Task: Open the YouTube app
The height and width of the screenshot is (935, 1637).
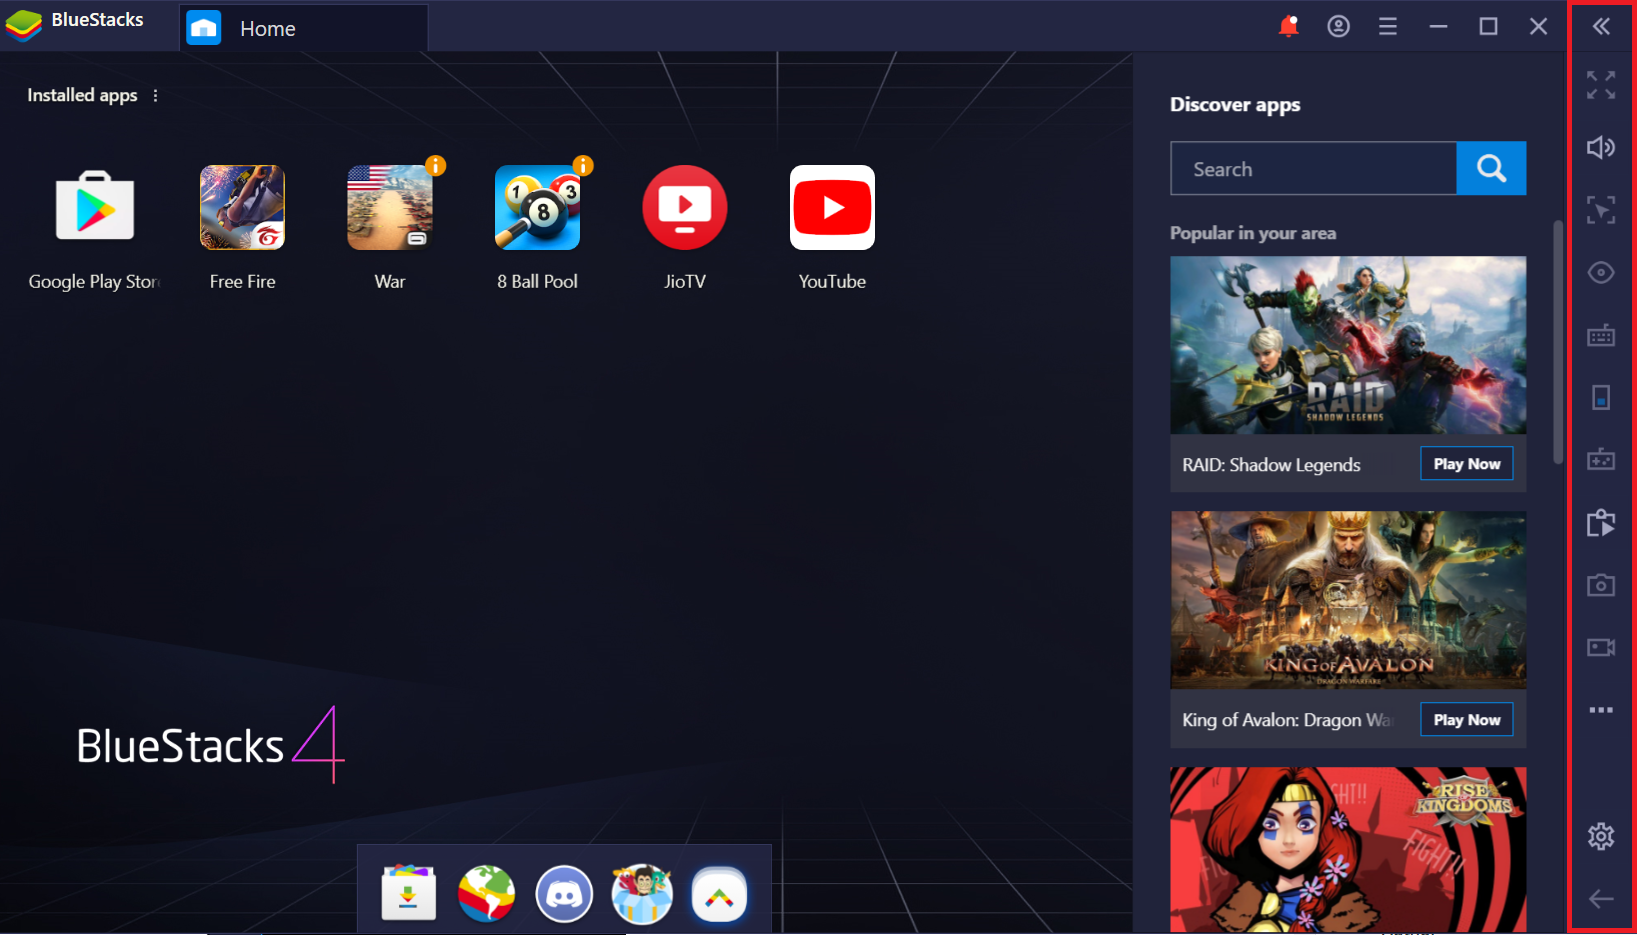Action: point(832,207)
